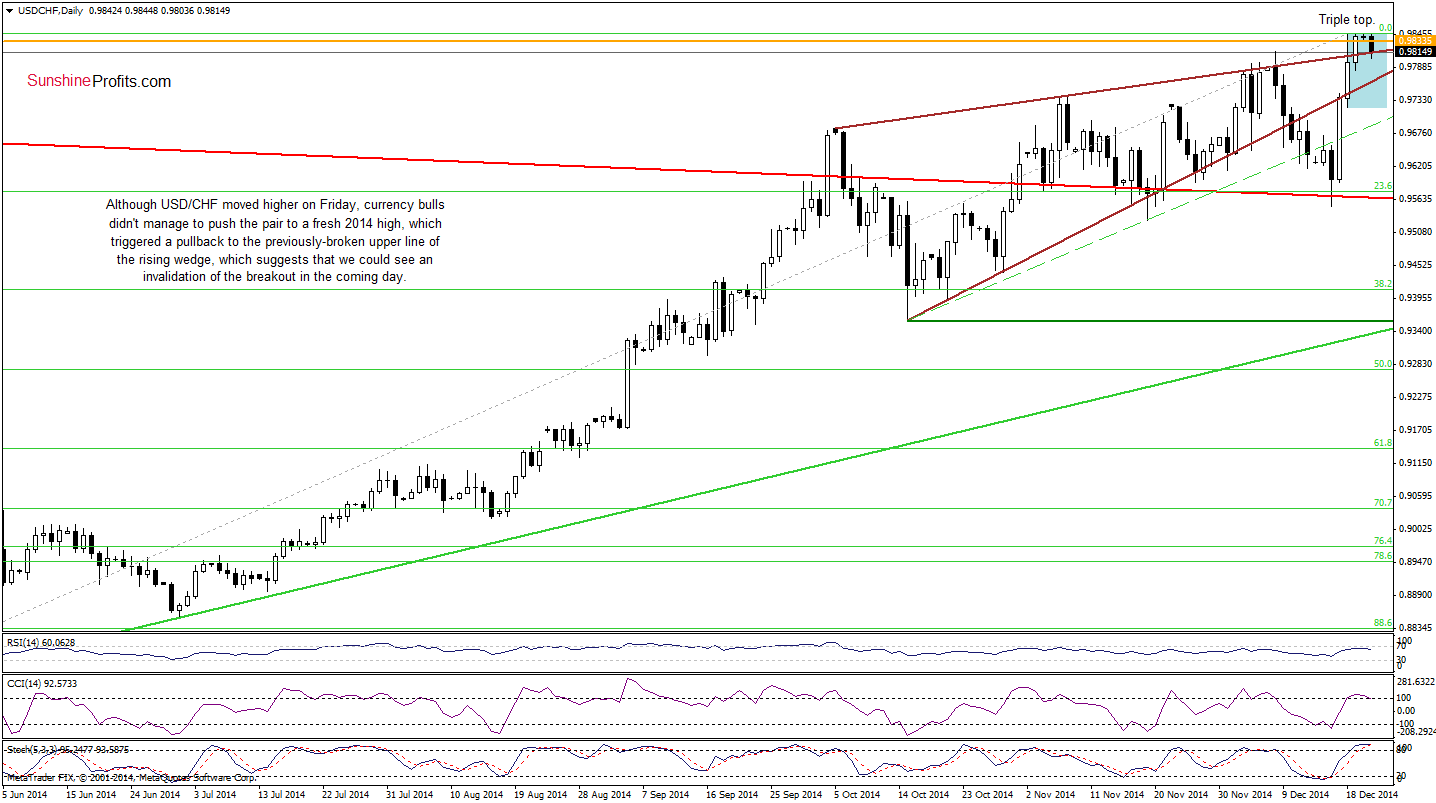1436x803 pixels.
Task: Click the 0.94525 price axis label
Action: tap(1416, 265)
